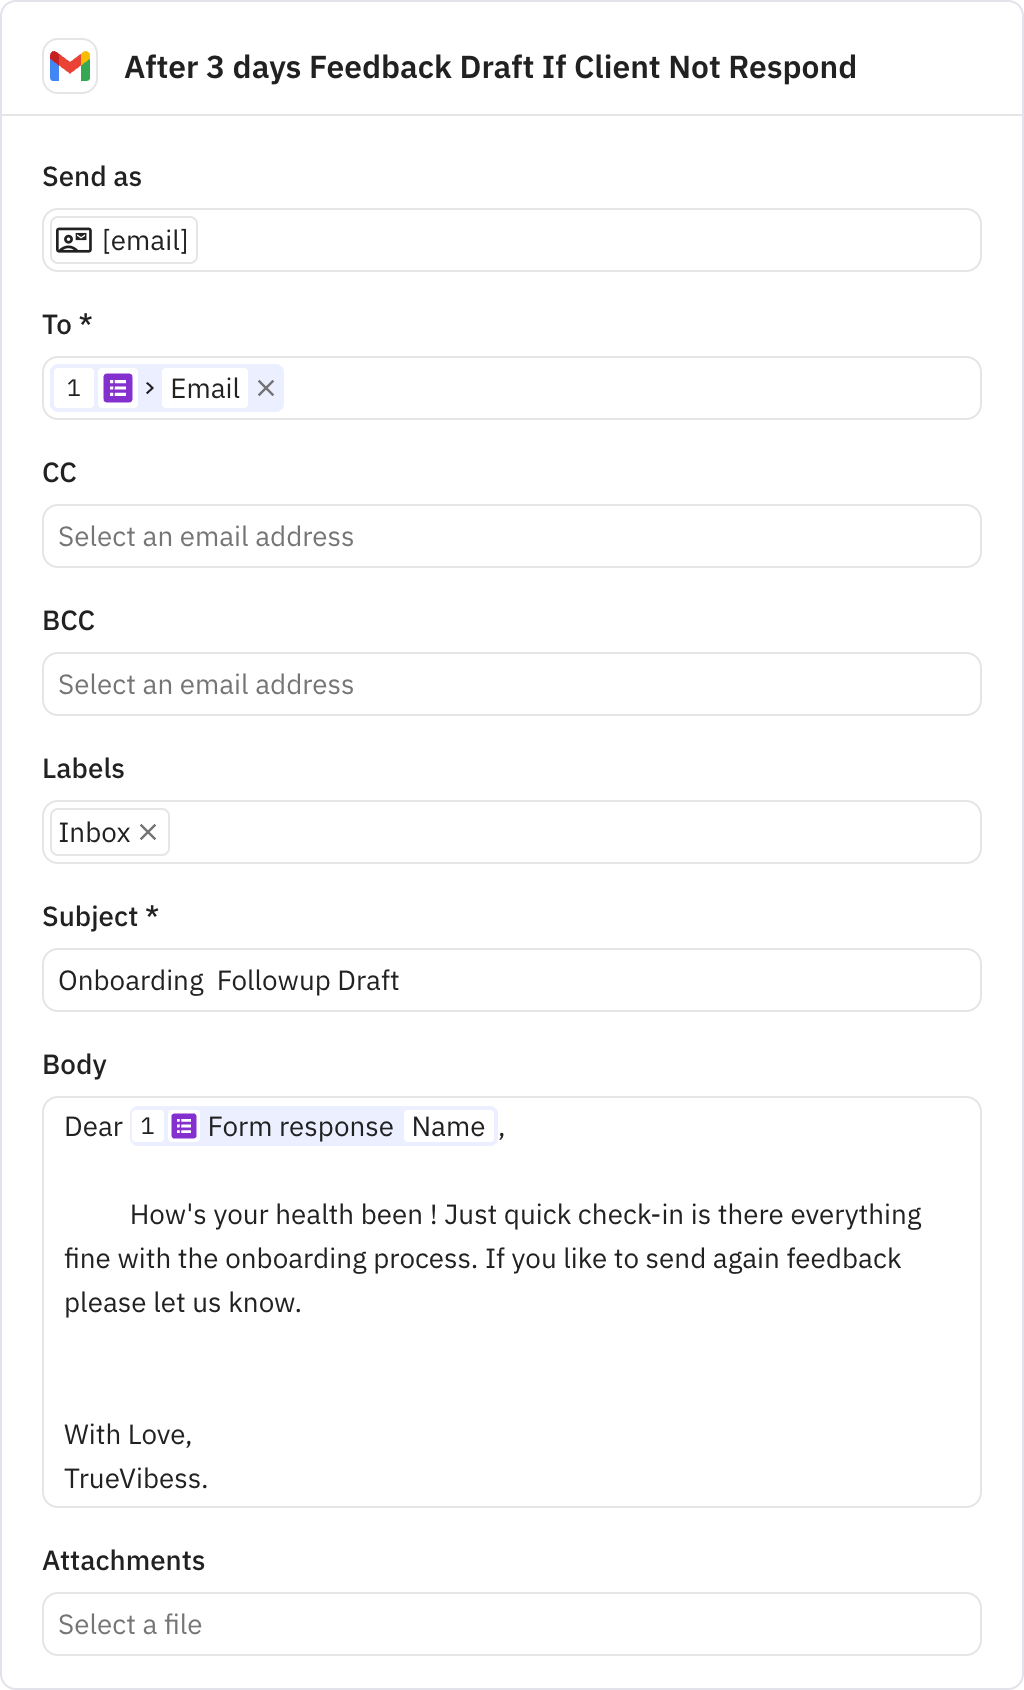Select the Inbox label chip
The width and height of the screenshot is (1024, 1690).
coord(95,832)
